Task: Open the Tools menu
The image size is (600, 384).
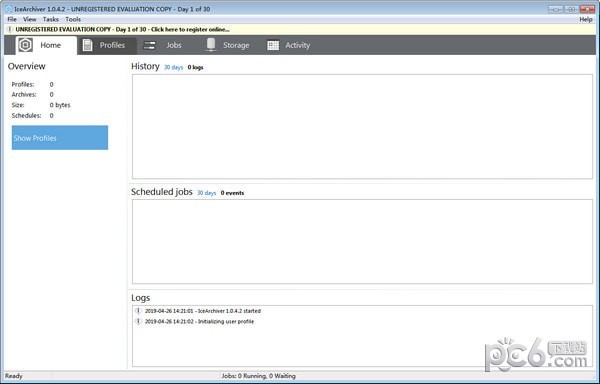Action: (73, 19)
